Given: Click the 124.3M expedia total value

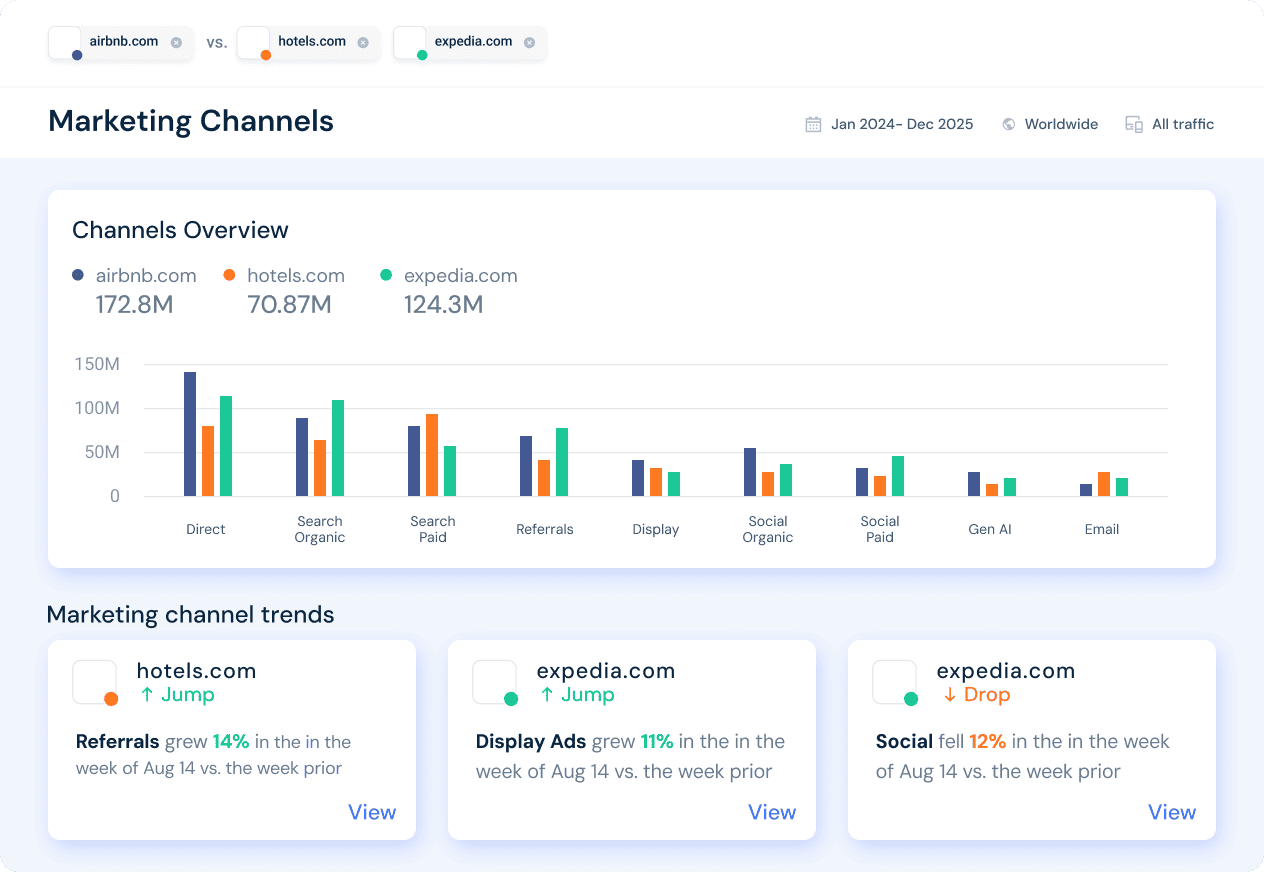Looking at the screenshot, I should [443, 304].
